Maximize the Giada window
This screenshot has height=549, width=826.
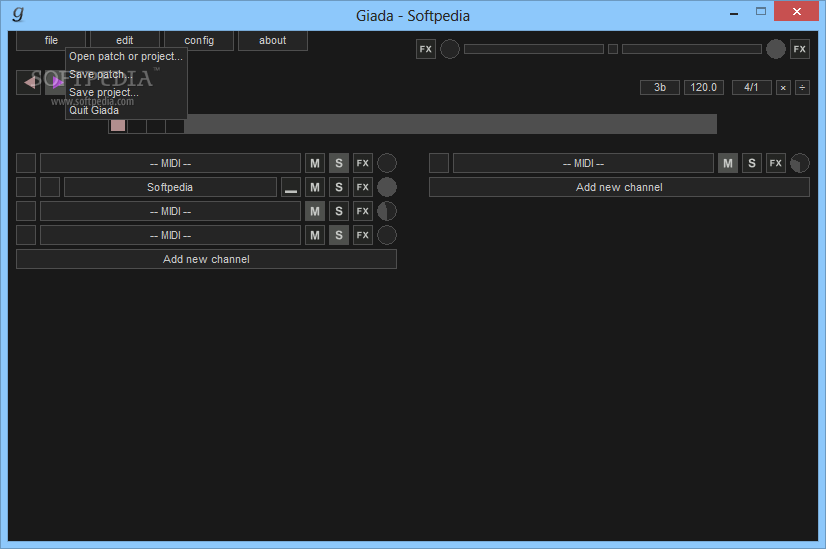tap(761, 11)
